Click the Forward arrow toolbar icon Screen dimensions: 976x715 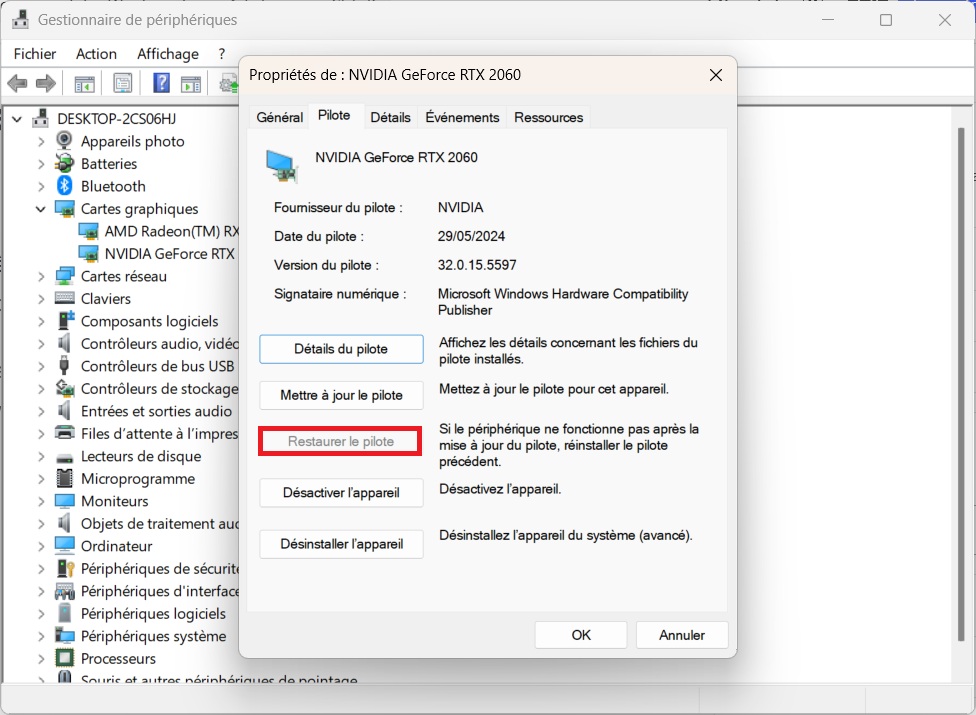coord(45,83)
